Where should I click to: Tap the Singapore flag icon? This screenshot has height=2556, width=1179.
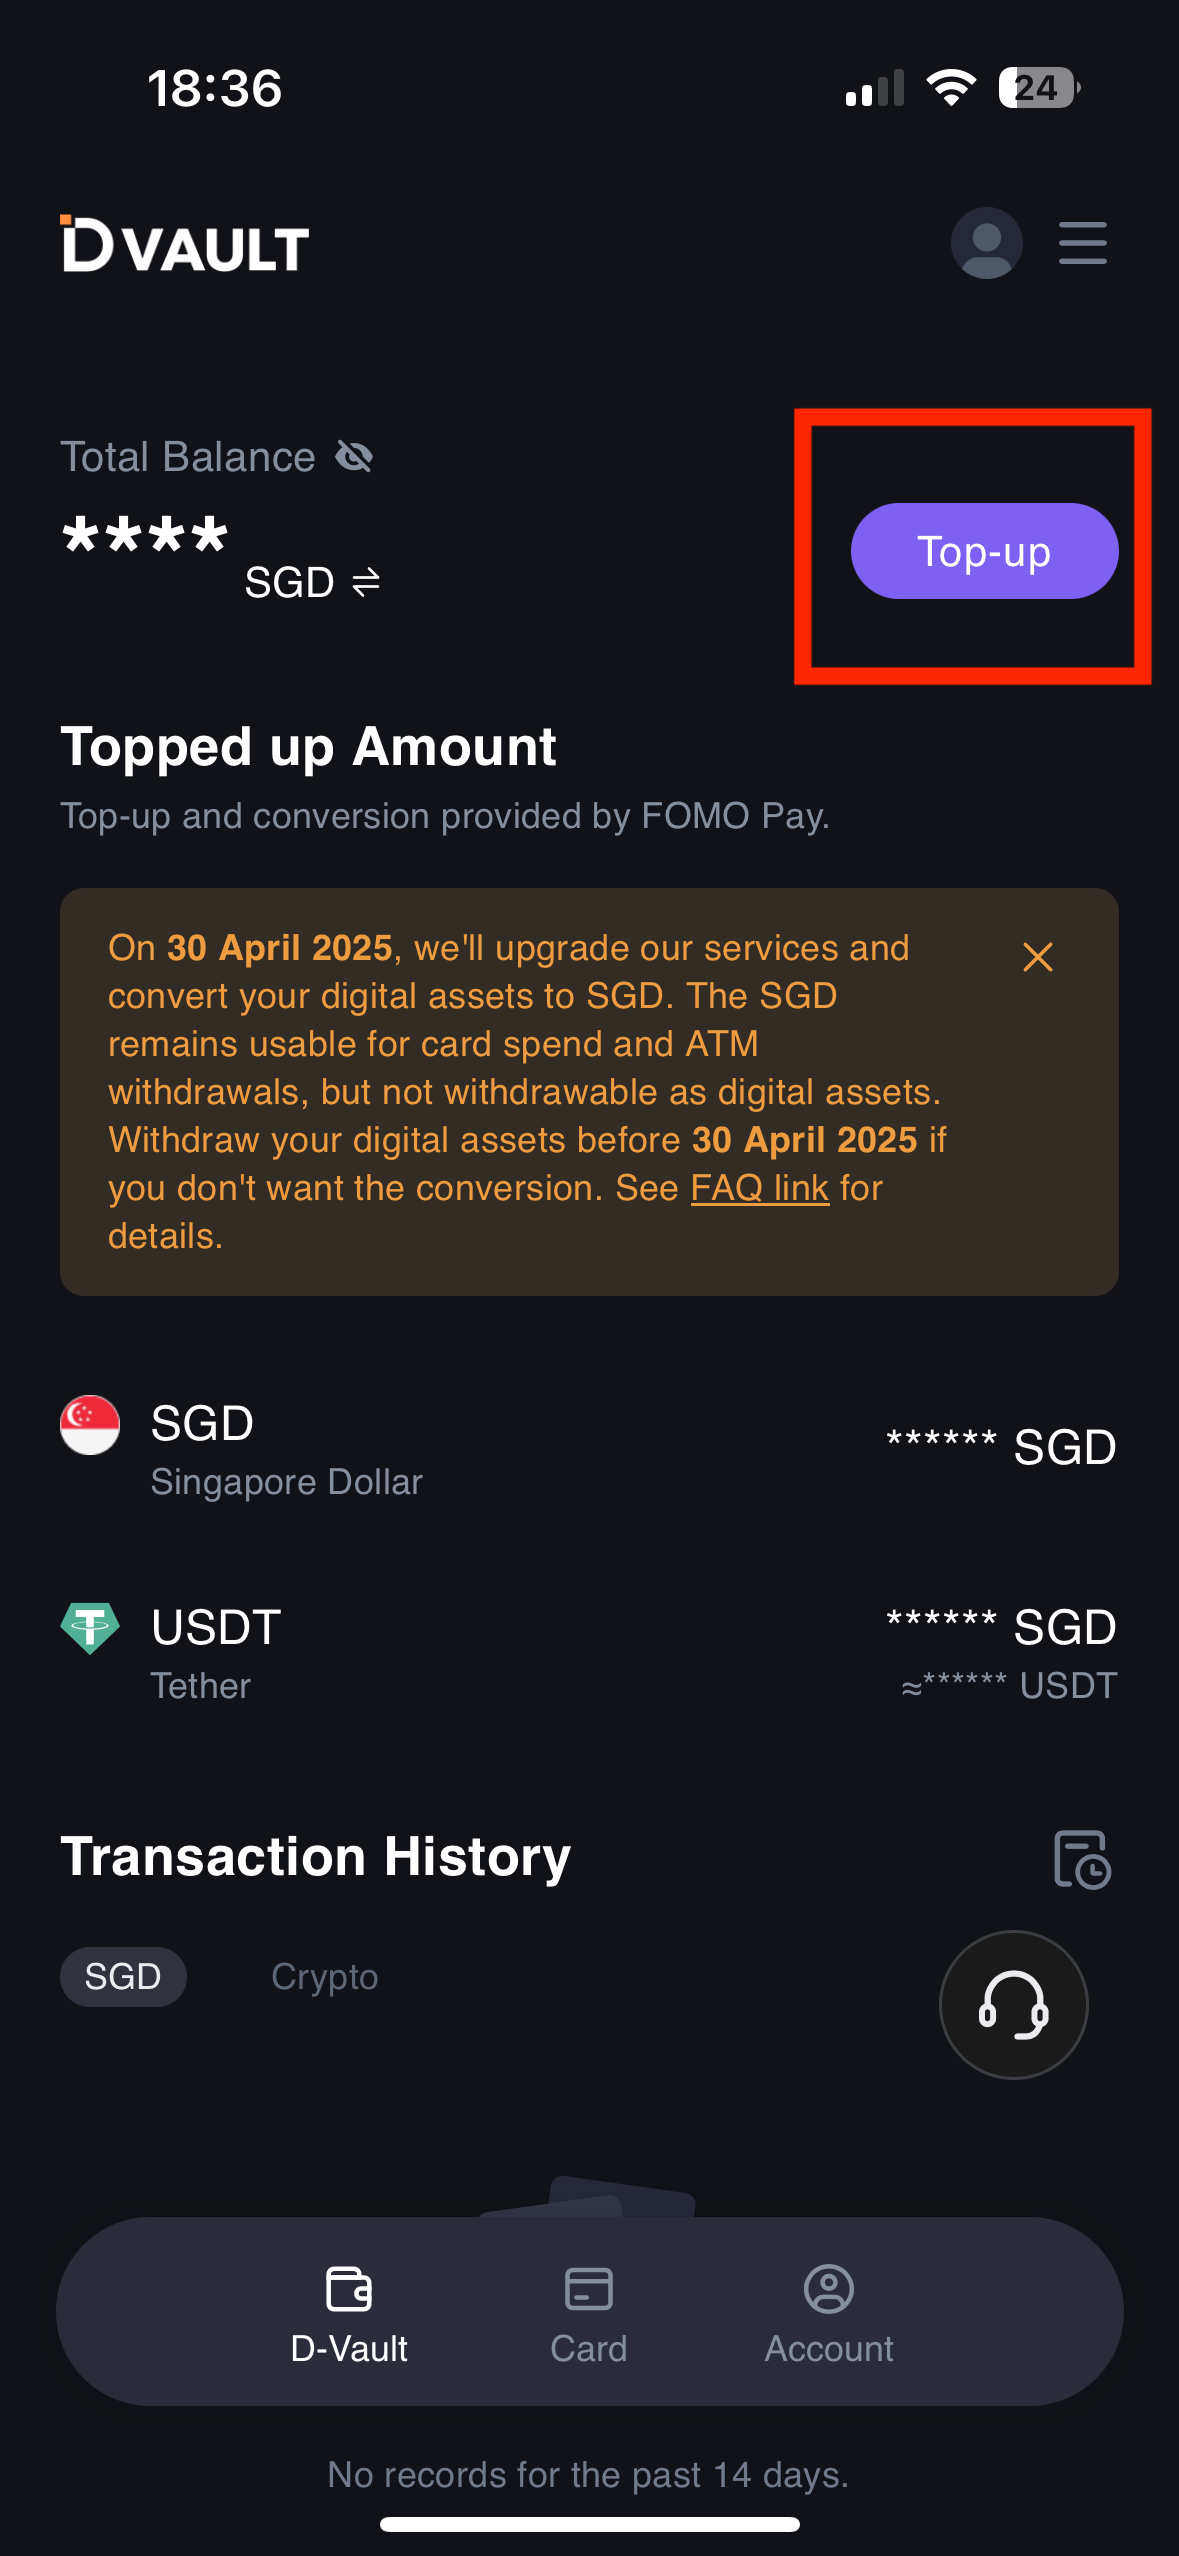tap(90, 1424)
